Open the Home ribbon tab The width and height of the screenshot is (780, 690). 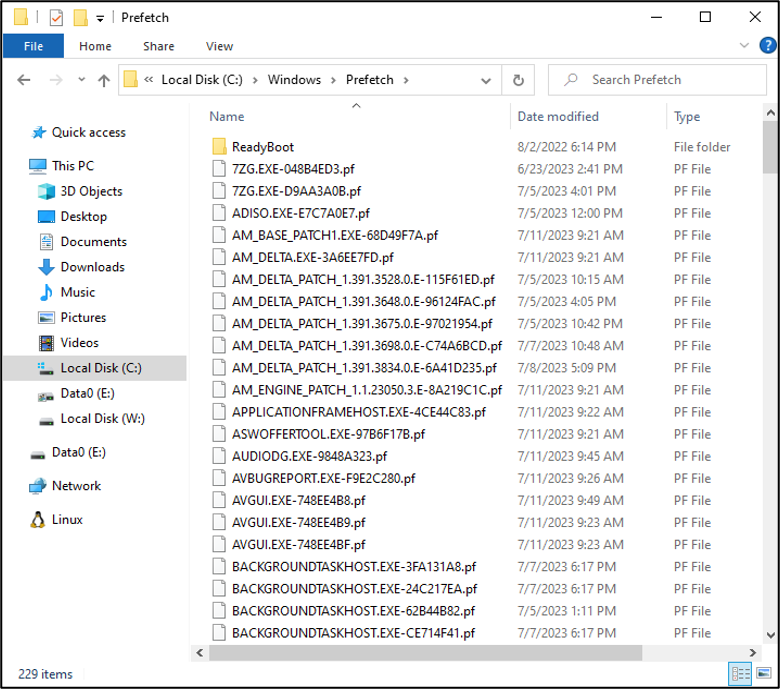(95, 46)
